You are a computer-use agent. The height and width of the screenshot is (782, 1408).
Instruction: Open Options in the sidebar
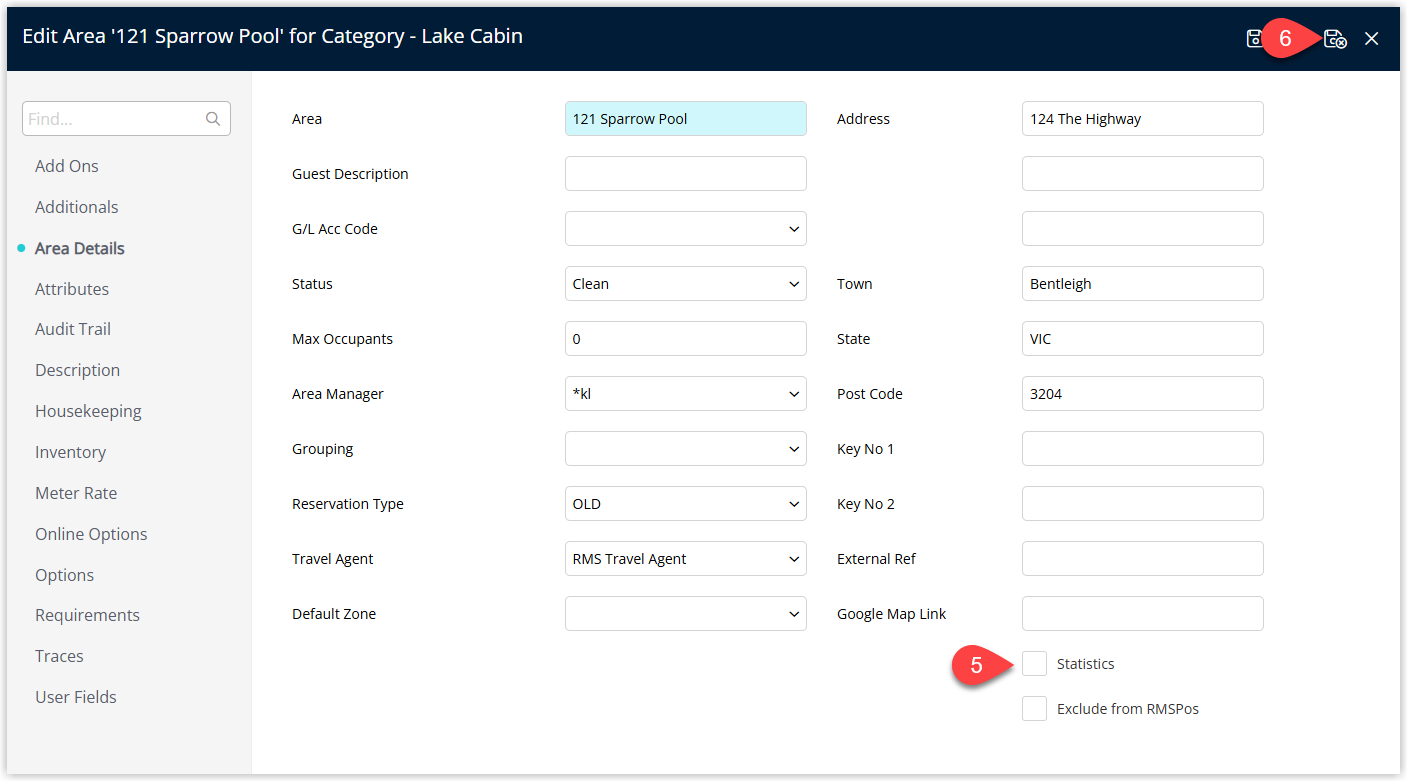point(65,575)
